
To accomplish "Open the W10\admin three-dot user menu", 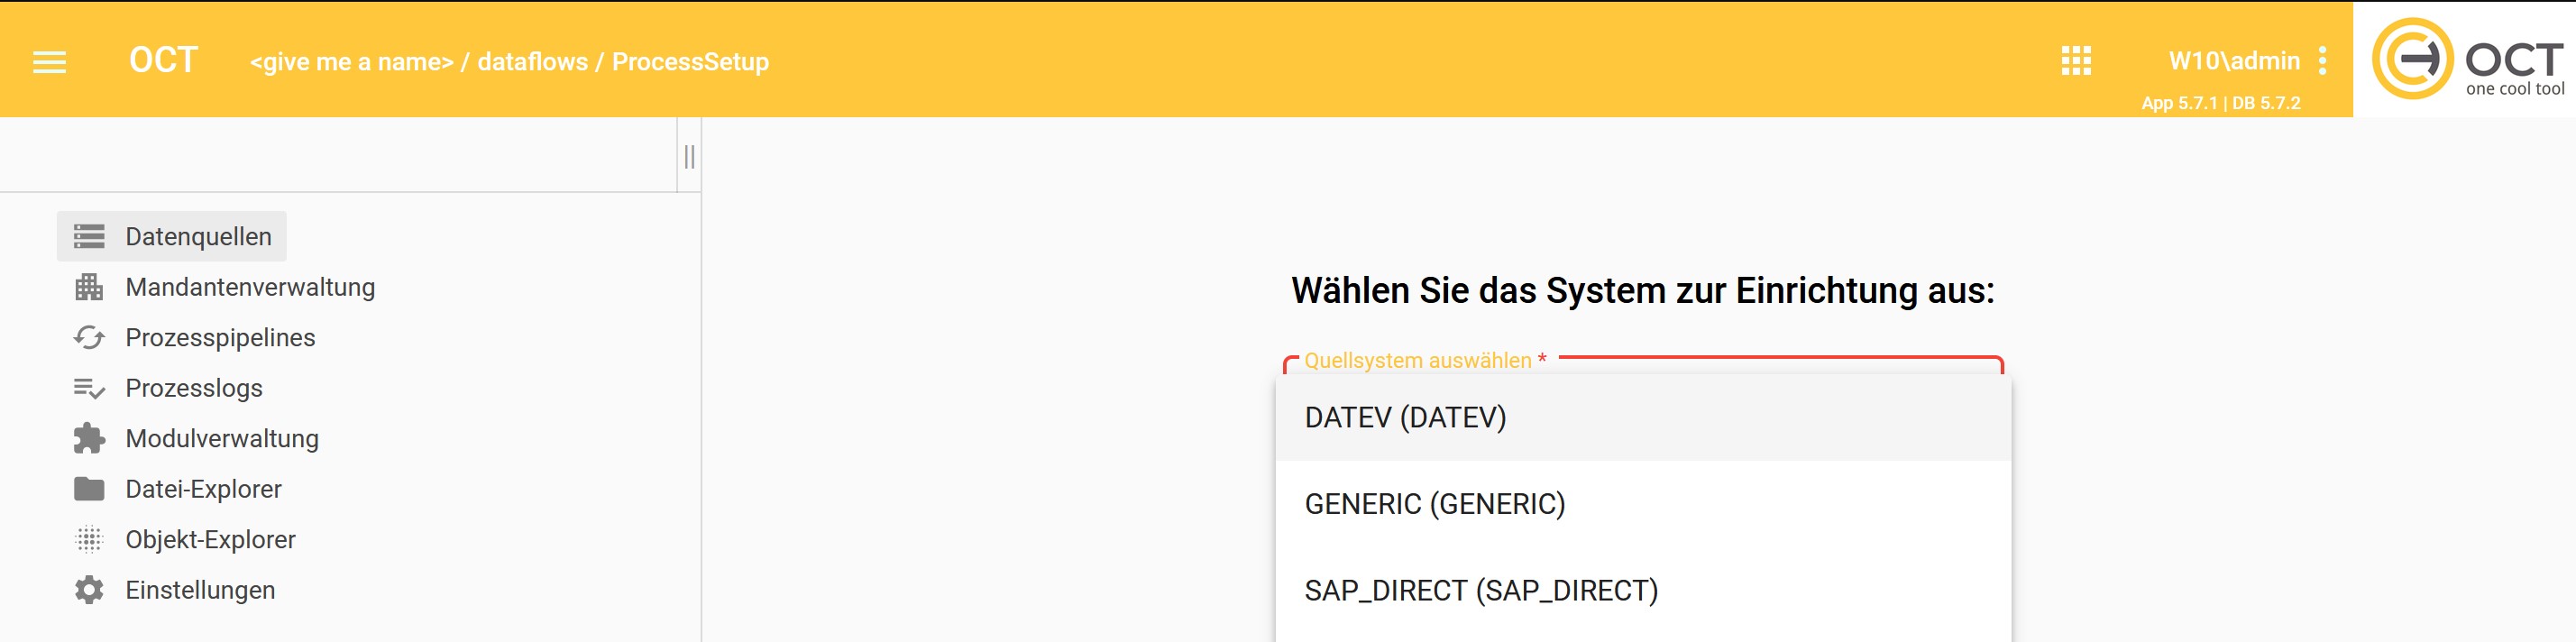I will point(2322,61).
